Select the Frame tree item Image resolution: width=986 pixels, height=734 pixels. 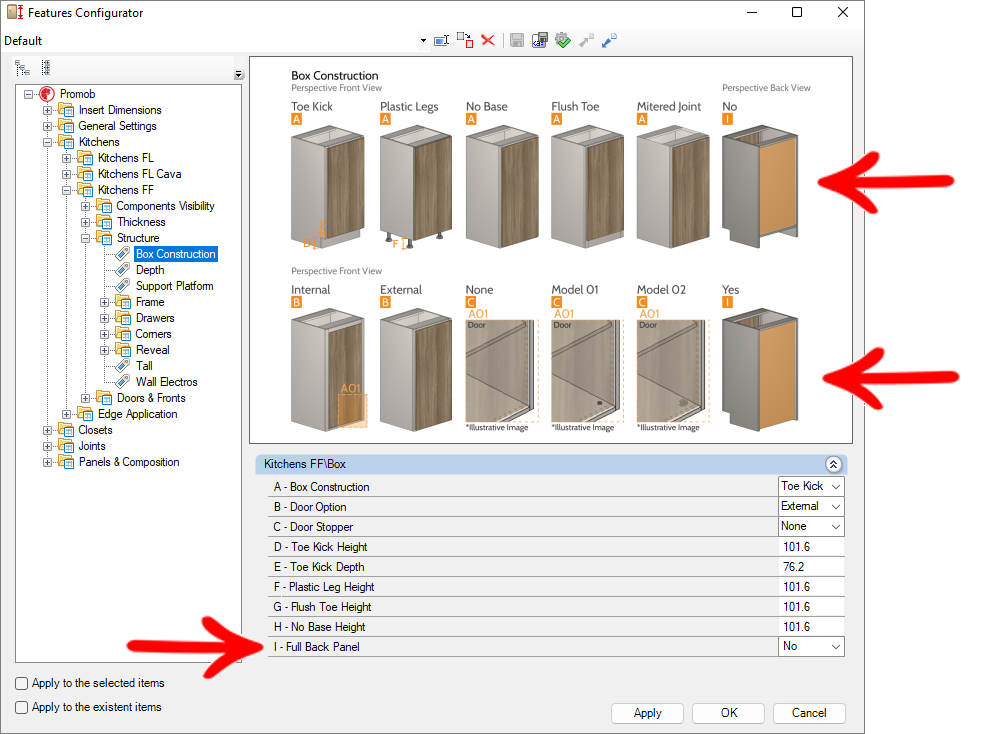pyautogui.click(x=150, y=302)
